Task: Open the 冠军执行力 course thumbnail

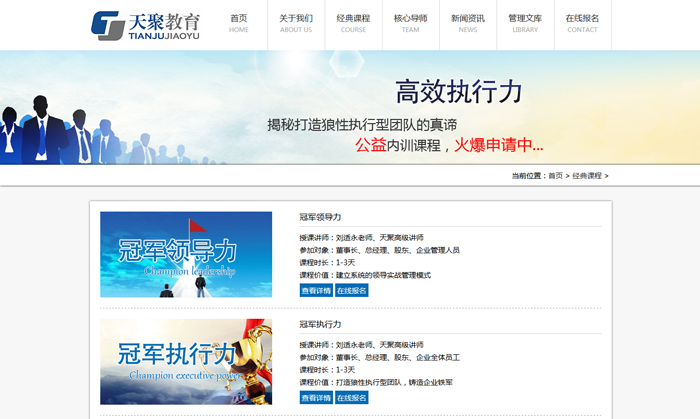Action: click(x=186, y=362)
